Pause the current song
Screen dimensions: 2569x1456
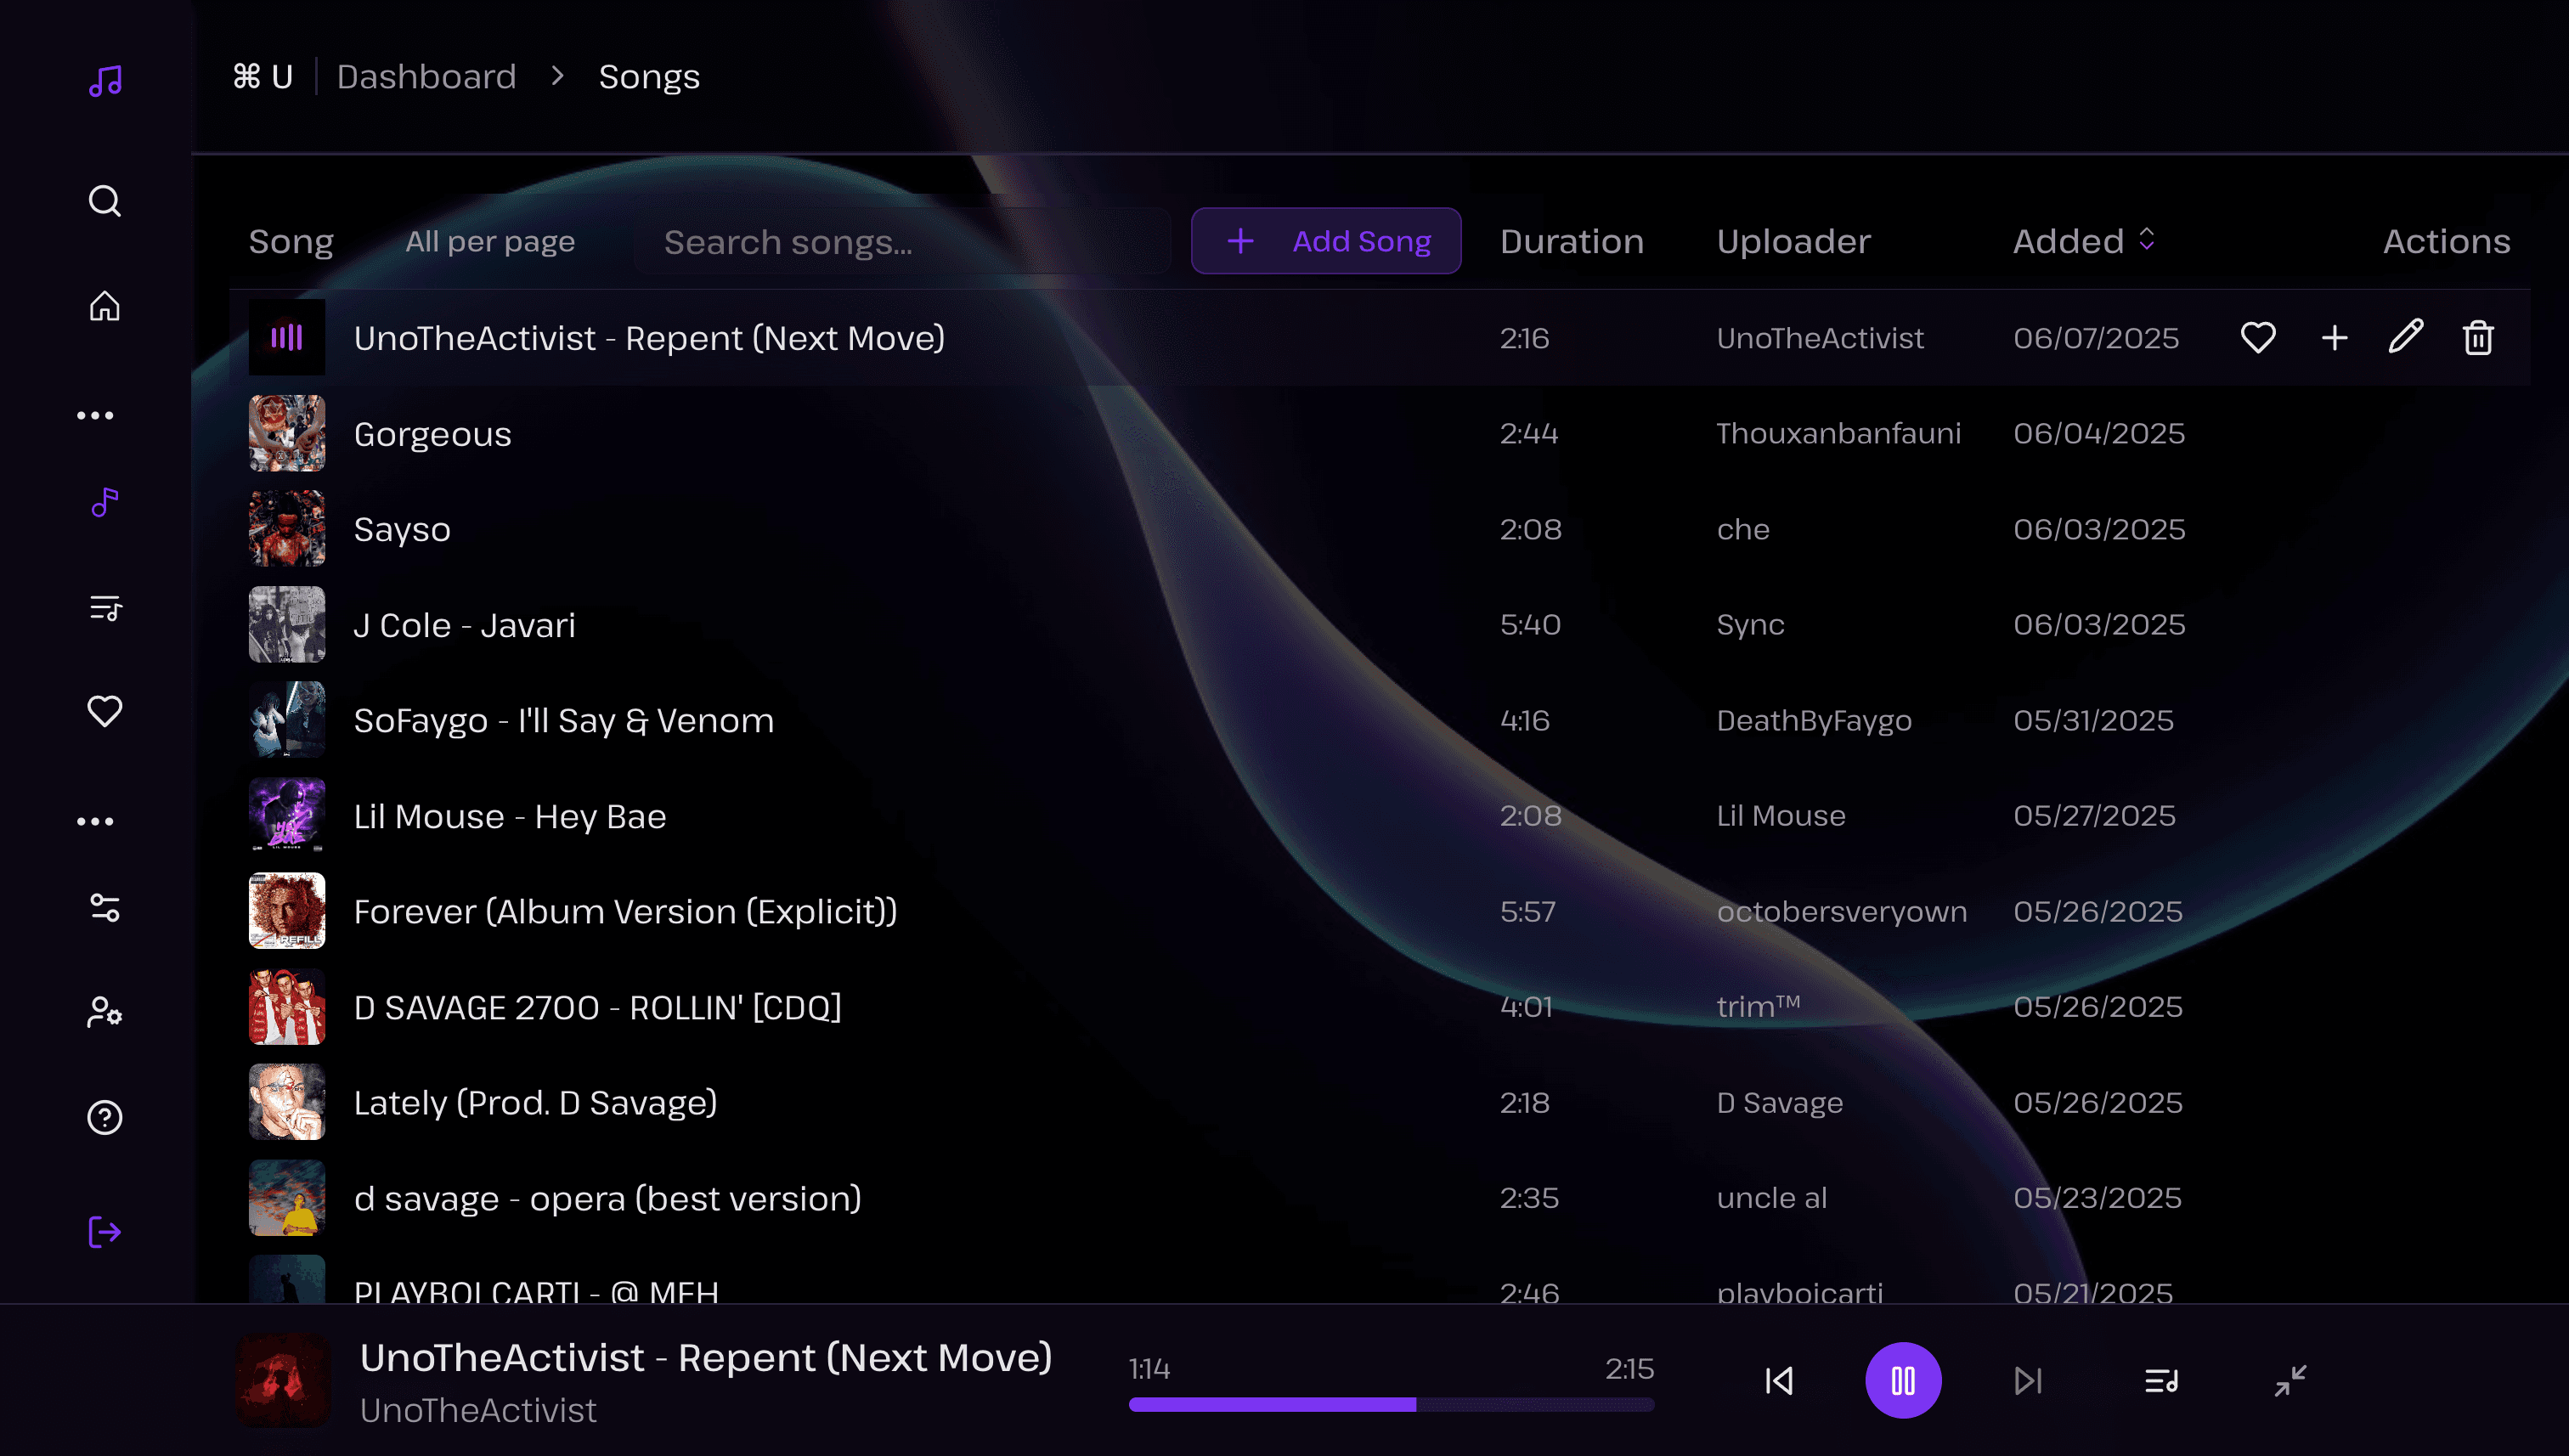tap(1903, 1380)
